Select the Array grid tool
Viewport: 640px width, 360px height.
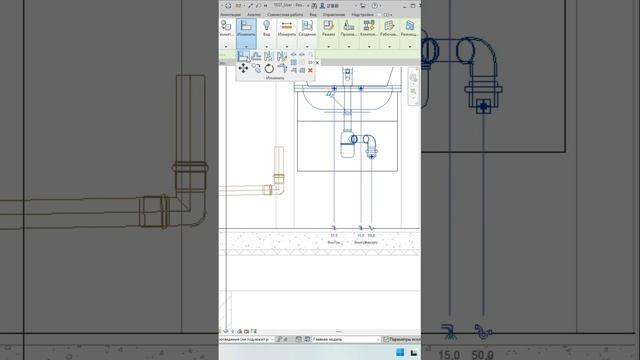click(293, 62)
